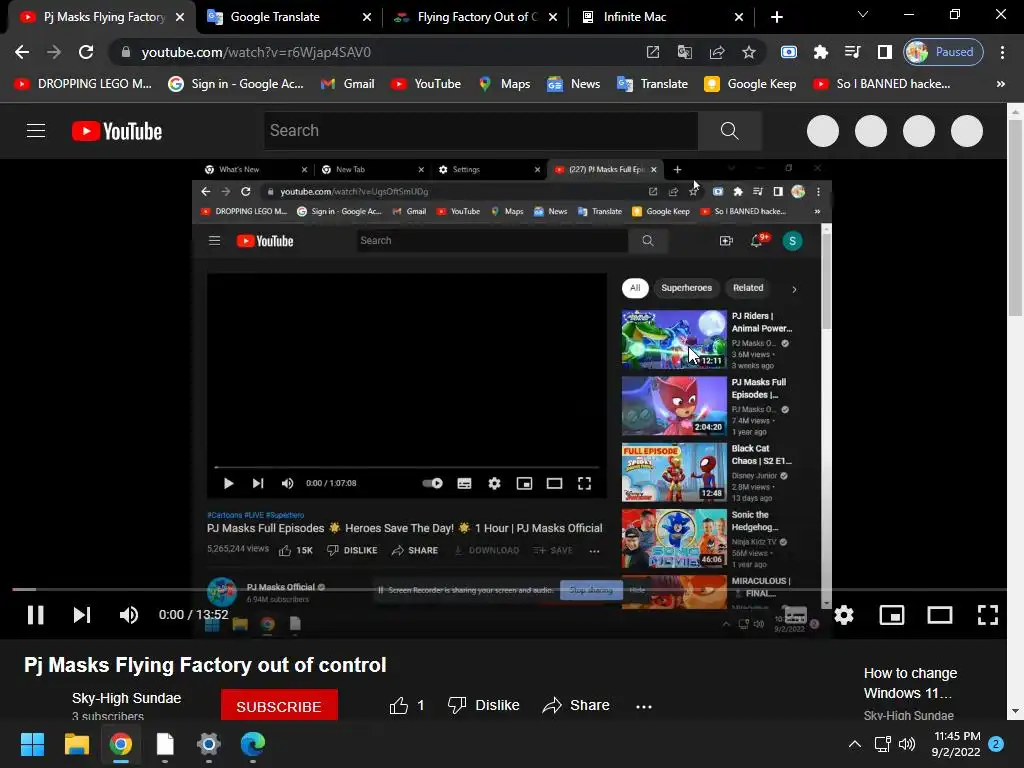1024x768 pixels.
Task: Focus the YouTube search box
Action: (481, 131)
